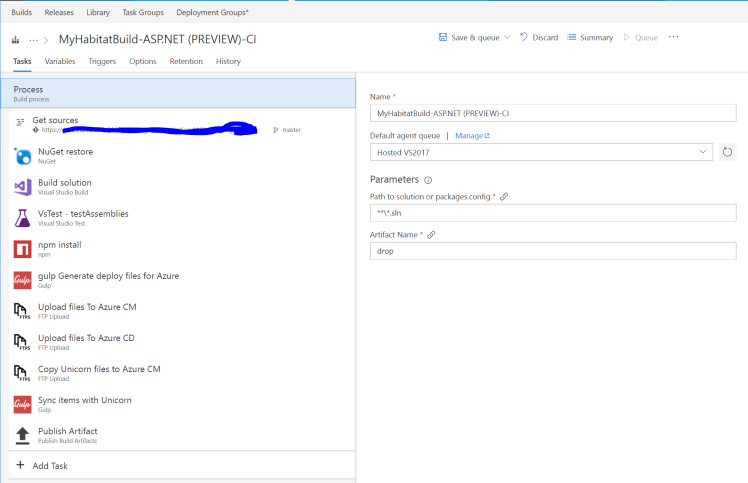Click the Visual Studio Build solution icon

click(22, 187)
